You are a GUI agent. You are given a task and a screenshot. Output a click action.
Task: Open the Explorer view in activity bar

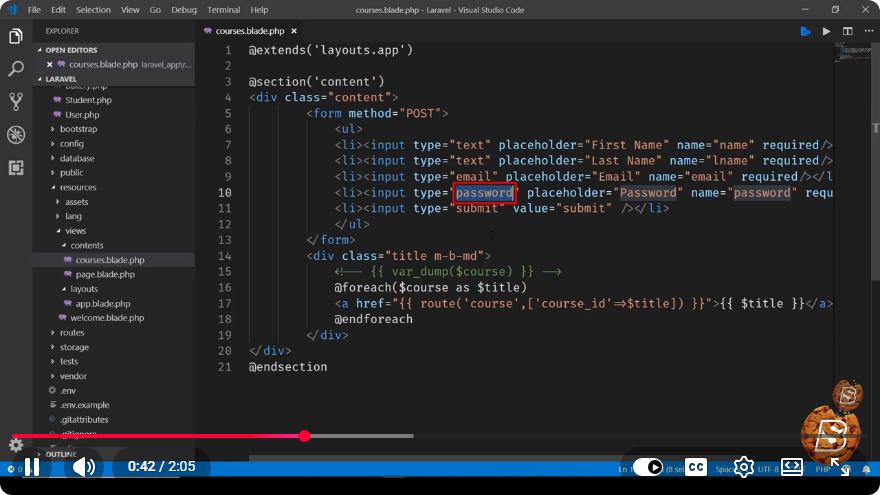pos(16,36)
